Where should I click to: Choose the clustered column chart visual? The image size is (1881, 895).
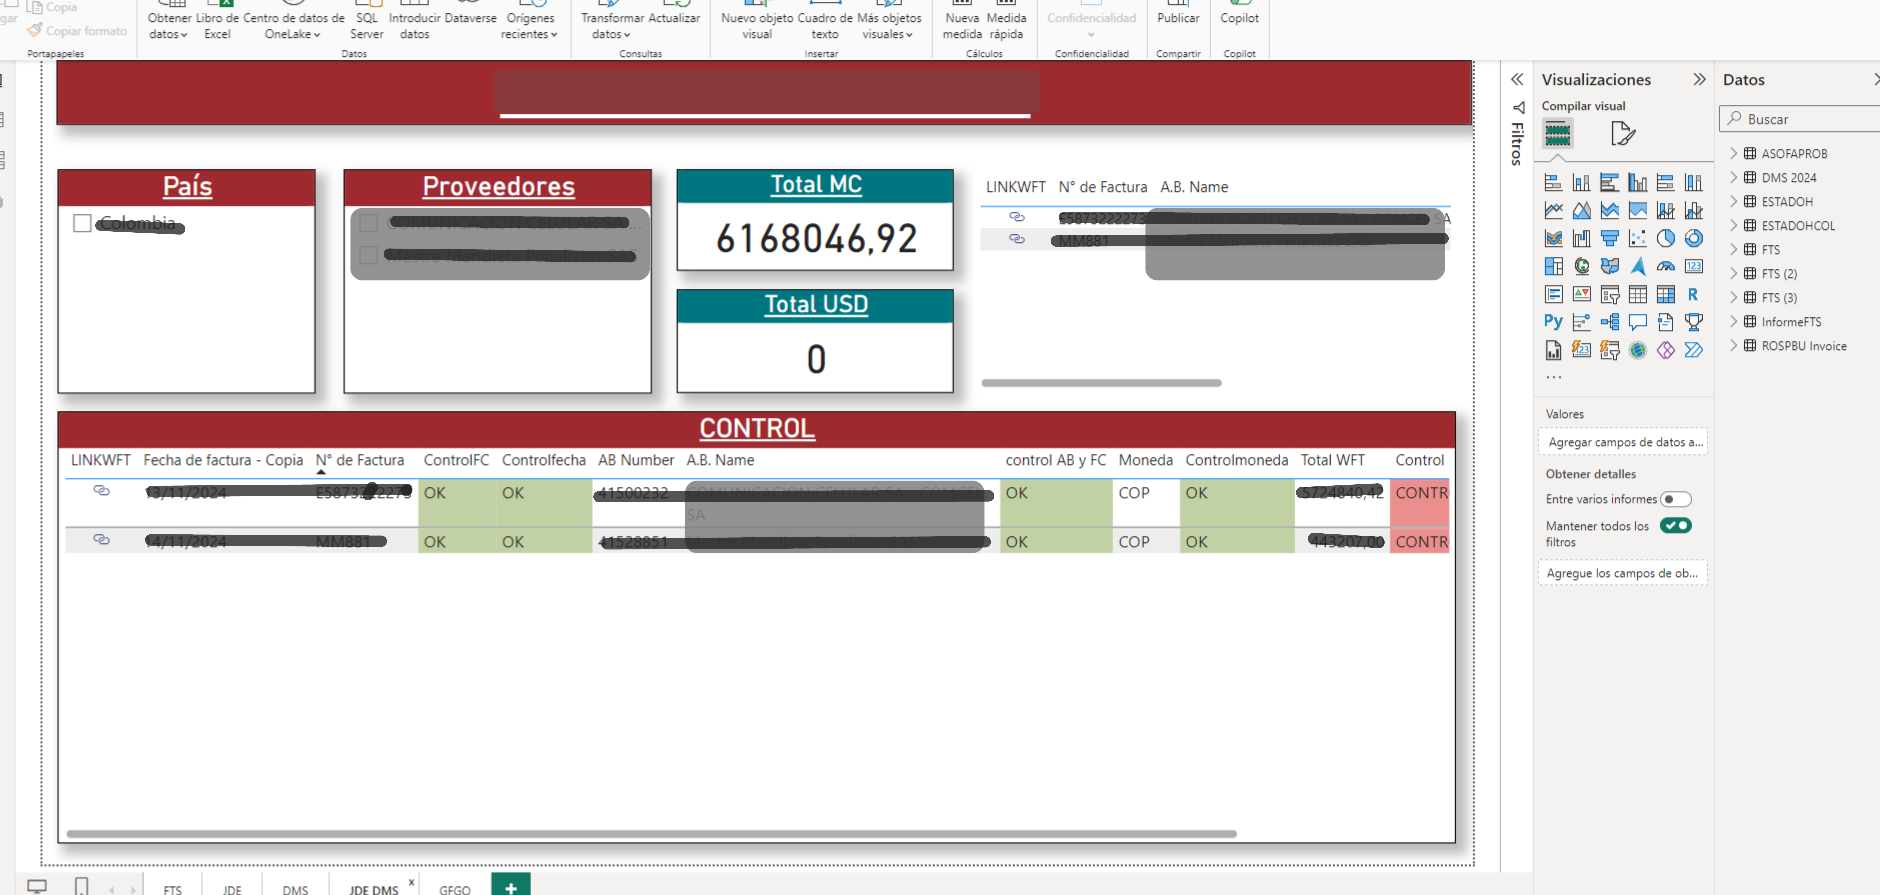pos(1637,183)
